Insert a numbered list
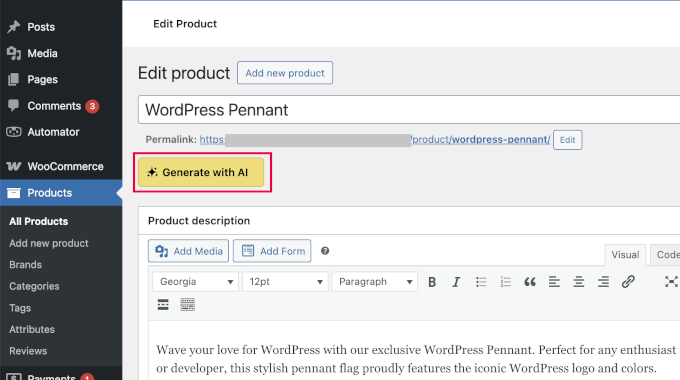Image resolution: width=680 pixels, height=380 pixels. point(505,282)
